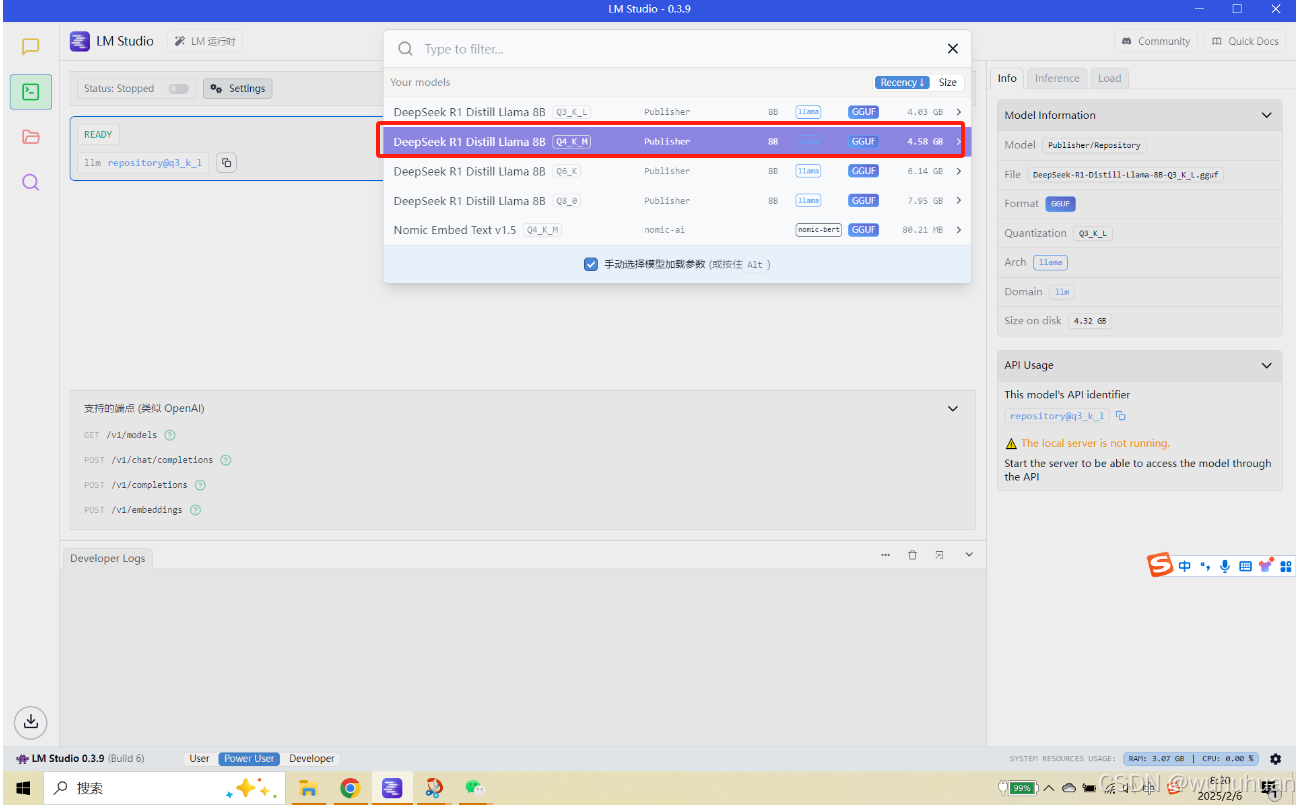Open WeChat from taskbar
This screenshot has width=1299, height=805.
[x=476, y=788]
